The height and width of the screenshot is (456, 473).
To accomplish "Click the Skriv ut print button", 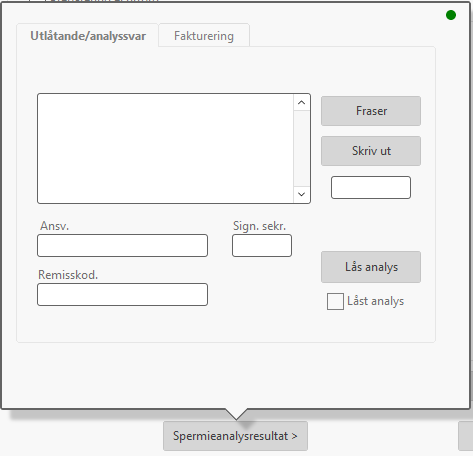I will coord(371,151).
